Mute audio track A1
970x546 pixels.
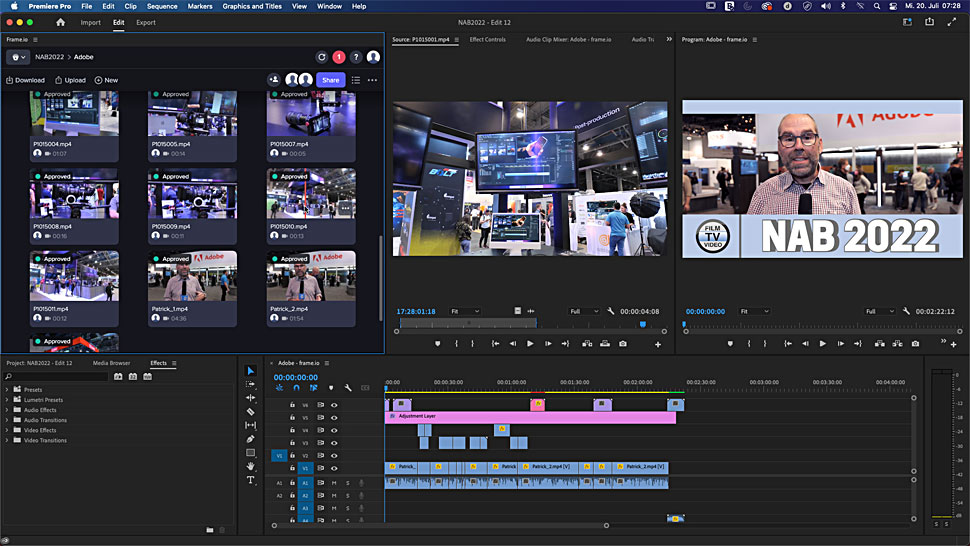(x=334, y=483)
